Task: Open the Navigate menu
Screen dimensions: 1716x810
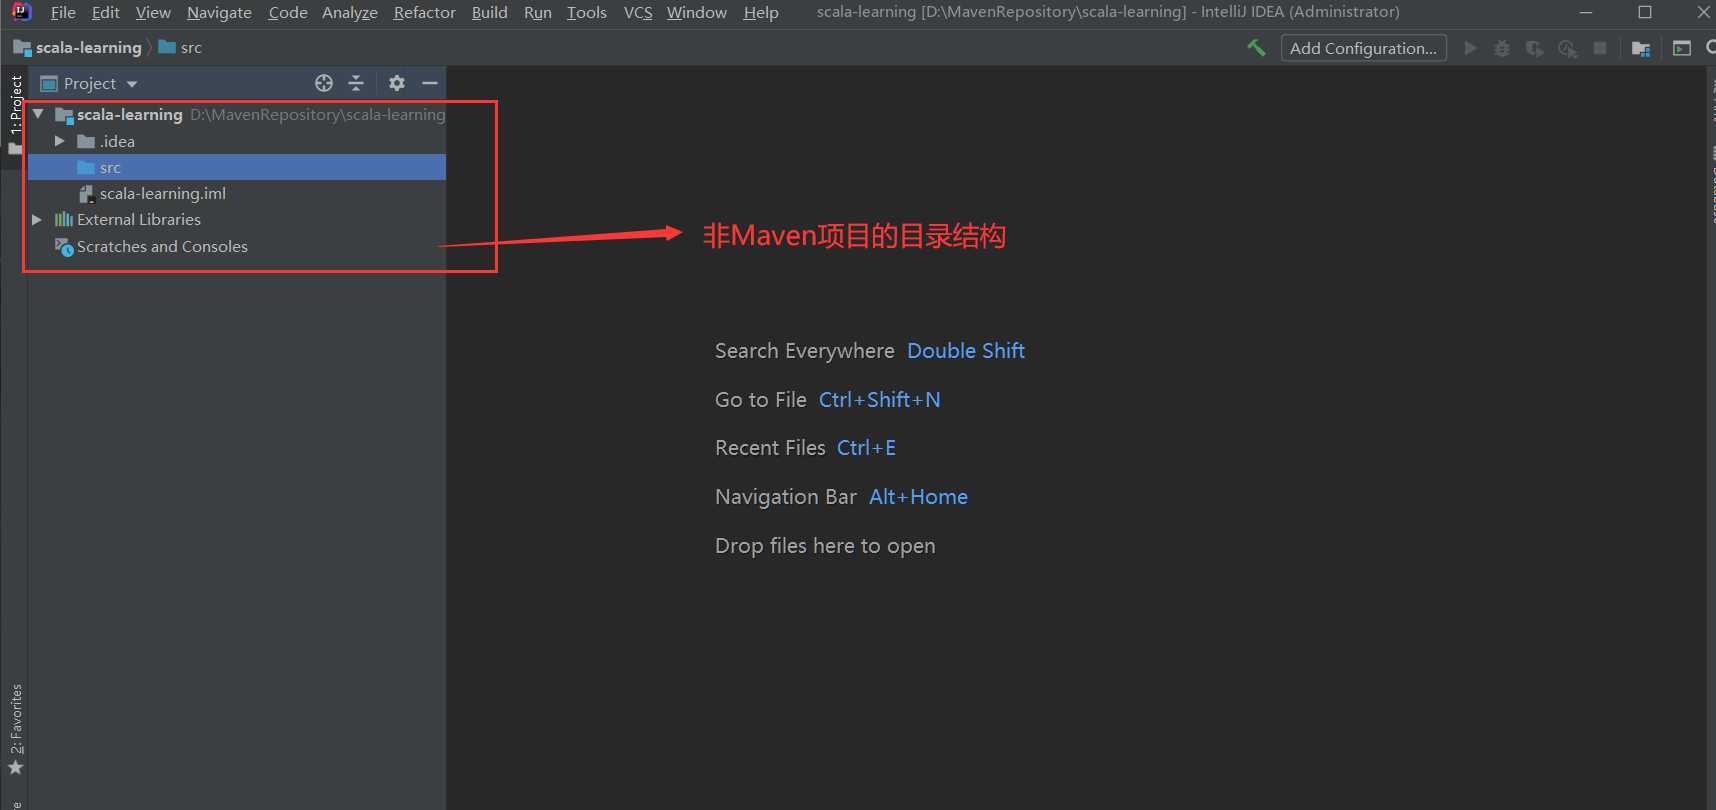Action: click(219, 12)
